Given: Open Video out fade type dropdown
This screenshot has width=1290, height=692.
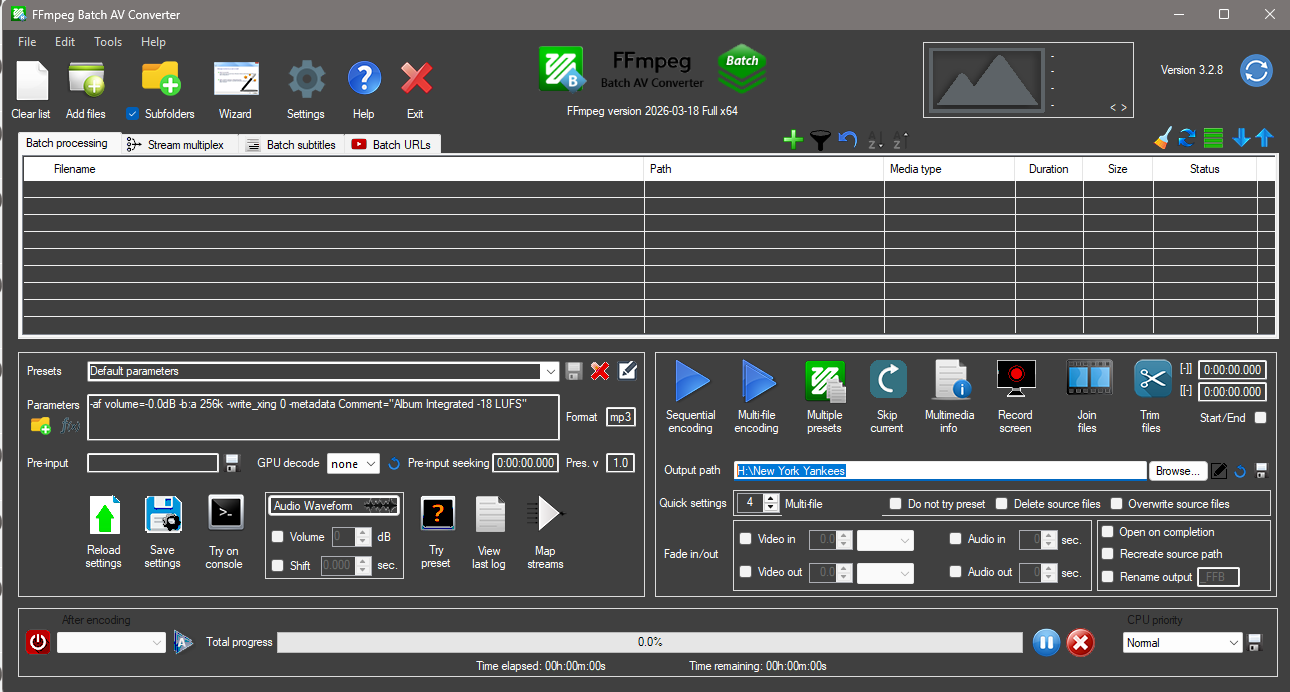Looking at the screenshot, I should 886,573.
